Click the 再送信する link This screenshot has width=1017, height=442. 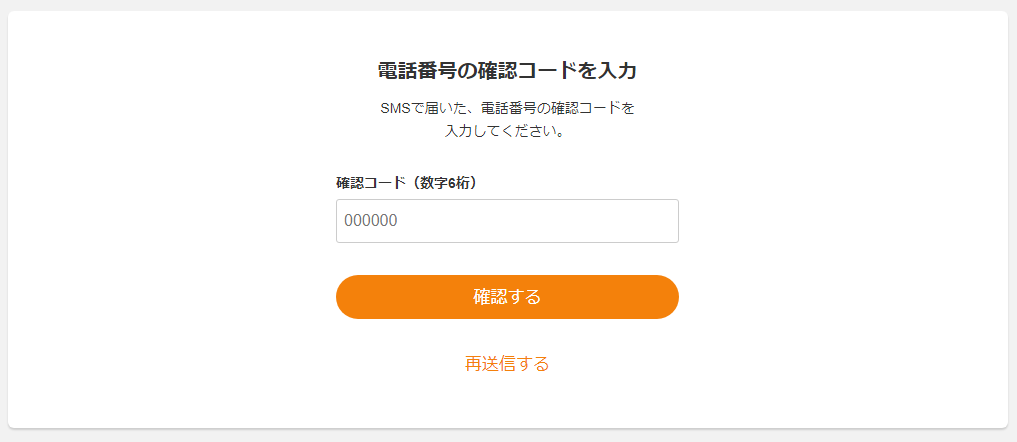click(507, 363)
